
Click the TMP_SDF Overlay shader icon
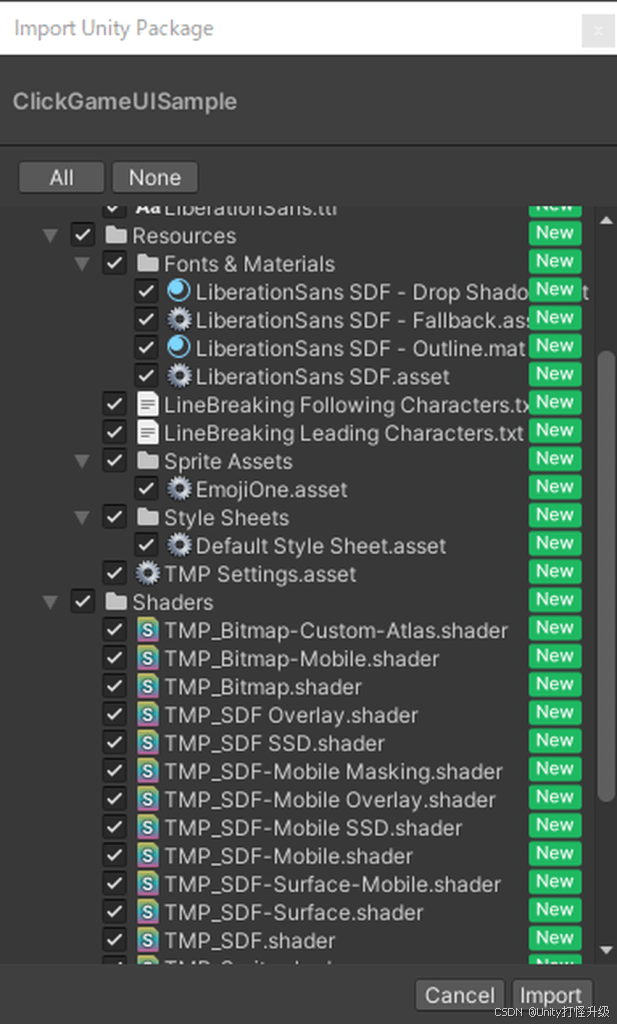(148, 714)
